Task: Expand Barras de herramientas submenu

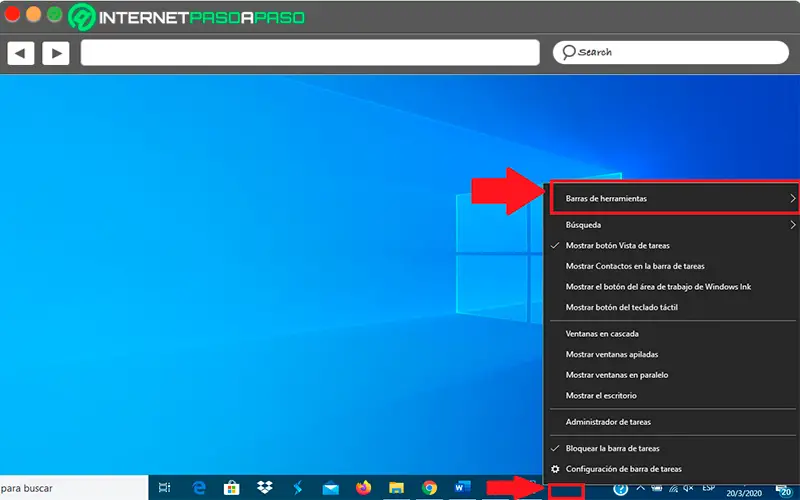Action: [674, 198]
